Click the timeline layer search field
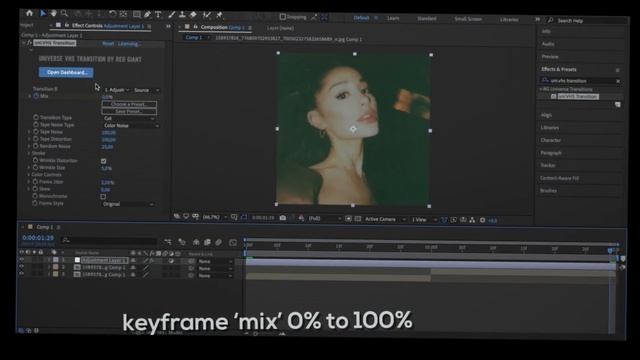This screenshot has width=640, height=360. [x=109, y=240]
